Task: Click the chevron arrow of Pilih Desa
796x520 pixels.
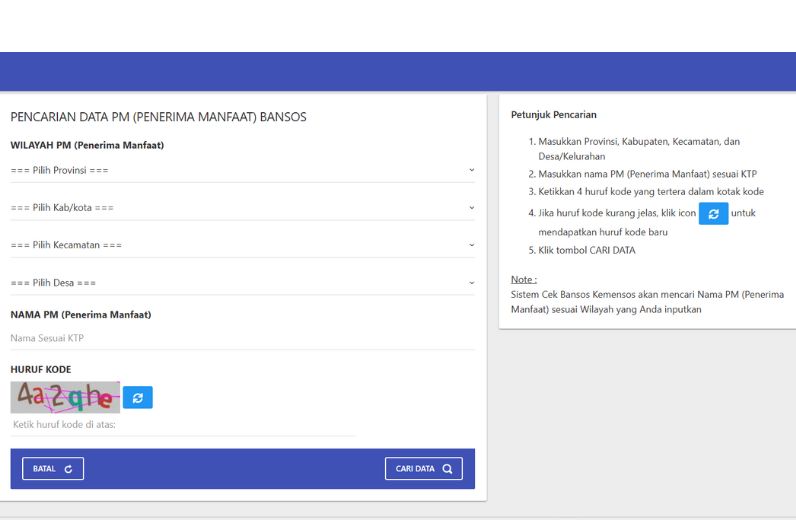Action: [471, 283]
